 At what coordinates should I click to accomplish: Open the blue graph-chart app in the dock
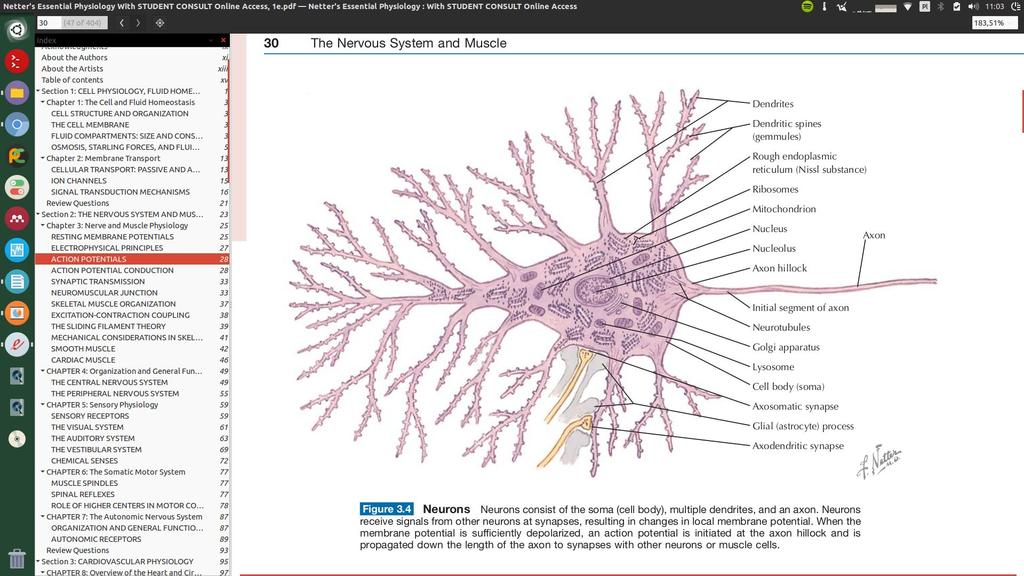17,249
